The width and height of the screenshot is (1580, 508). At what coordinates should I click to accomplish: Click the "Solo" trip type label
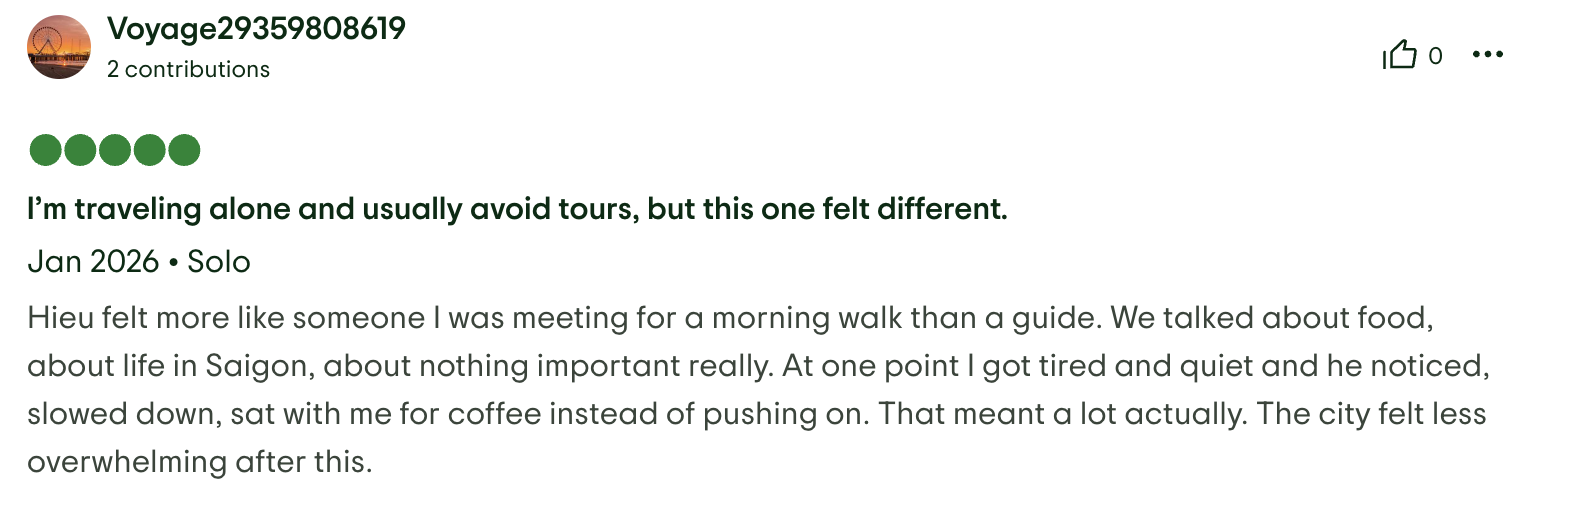[219, 262]
